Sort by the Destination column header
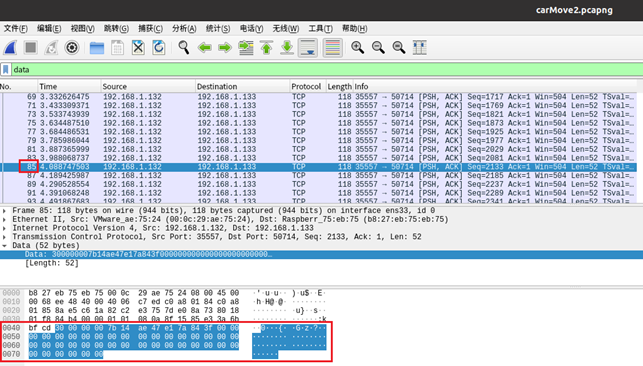The height and width of the screenshot is (366, 643). (x=242, y=86)
